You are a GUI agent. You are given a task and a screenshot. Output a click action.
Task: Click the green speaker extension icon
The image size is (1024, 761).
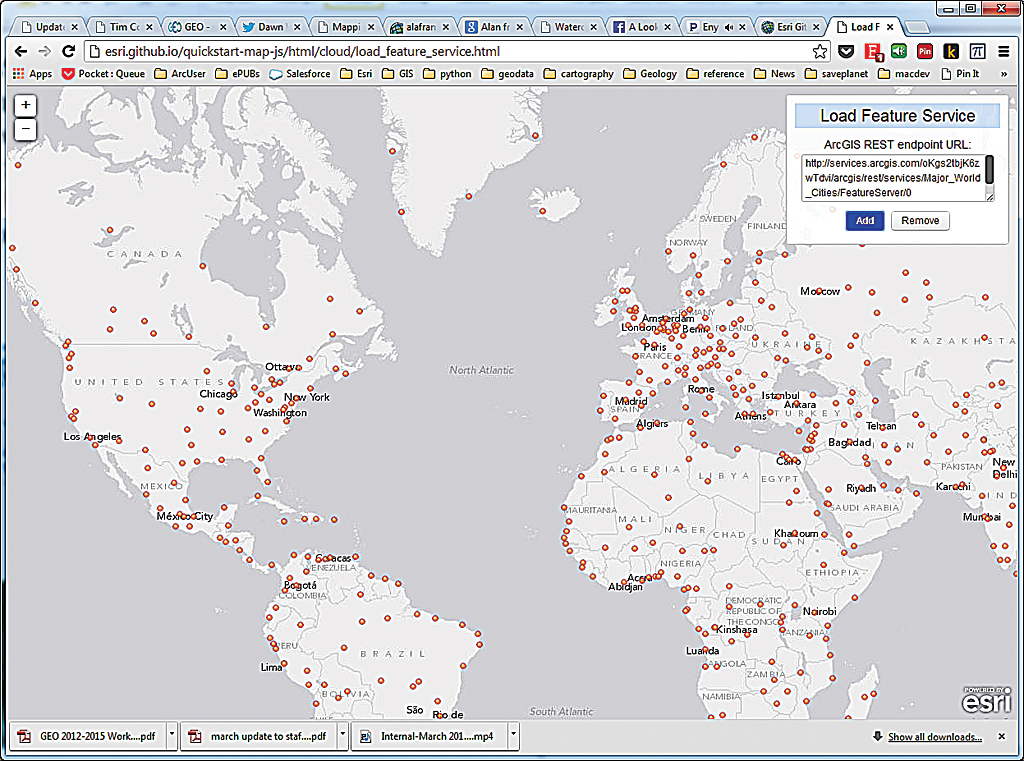[899, 51]
